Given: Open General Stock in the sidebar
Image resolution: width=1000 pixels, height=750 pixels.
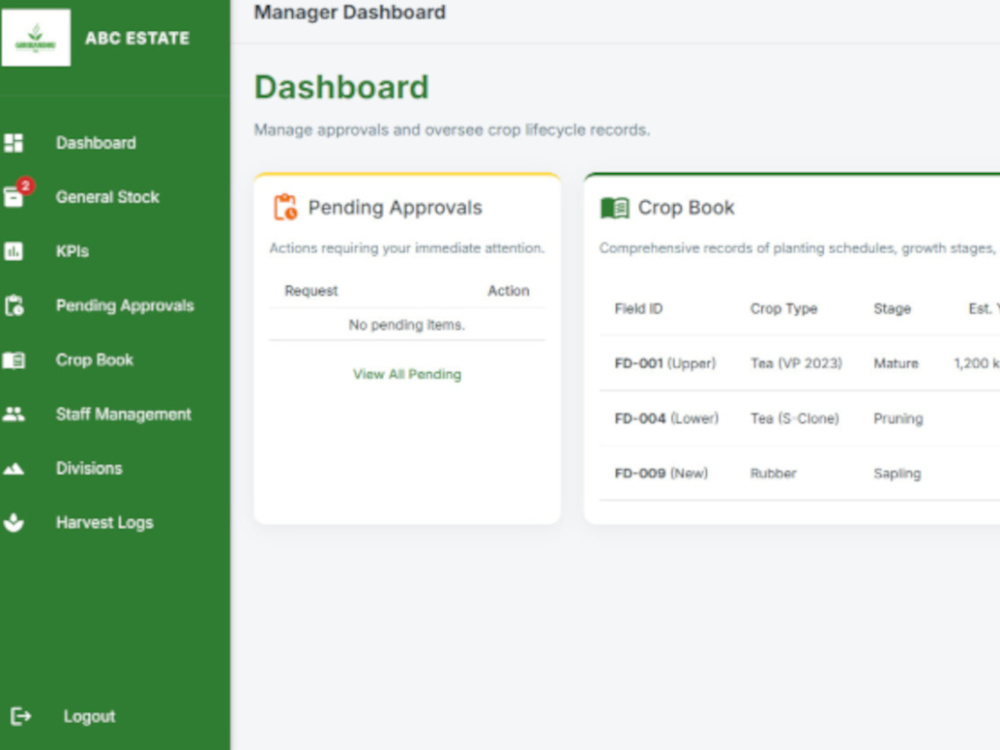Looking at the screenshot, I should 107,197.
